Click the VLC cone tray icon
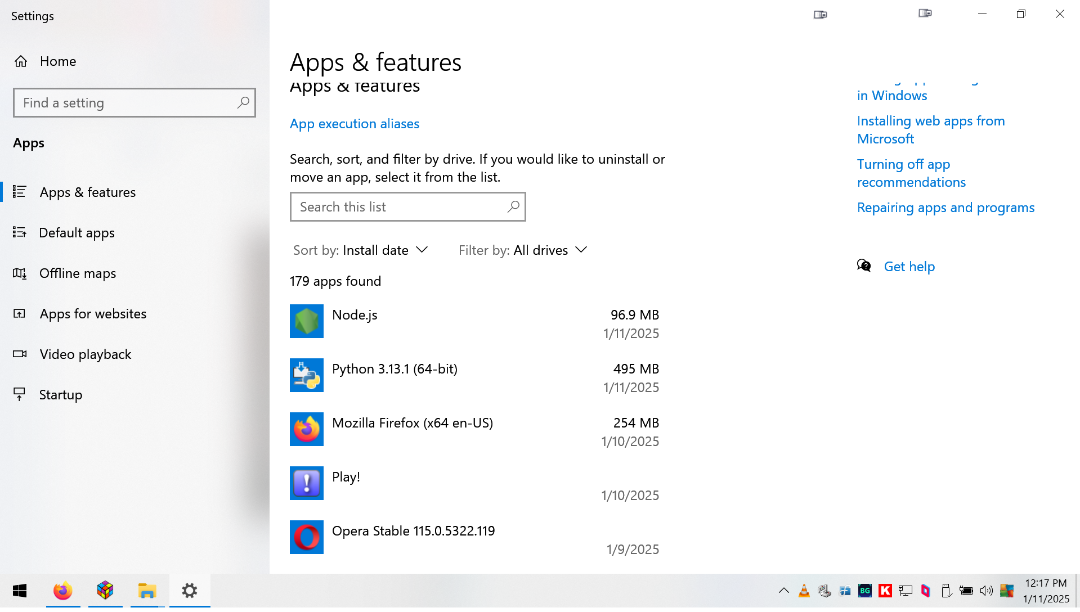This screenshot has width=1080, height=612. [x=804, y=591]
